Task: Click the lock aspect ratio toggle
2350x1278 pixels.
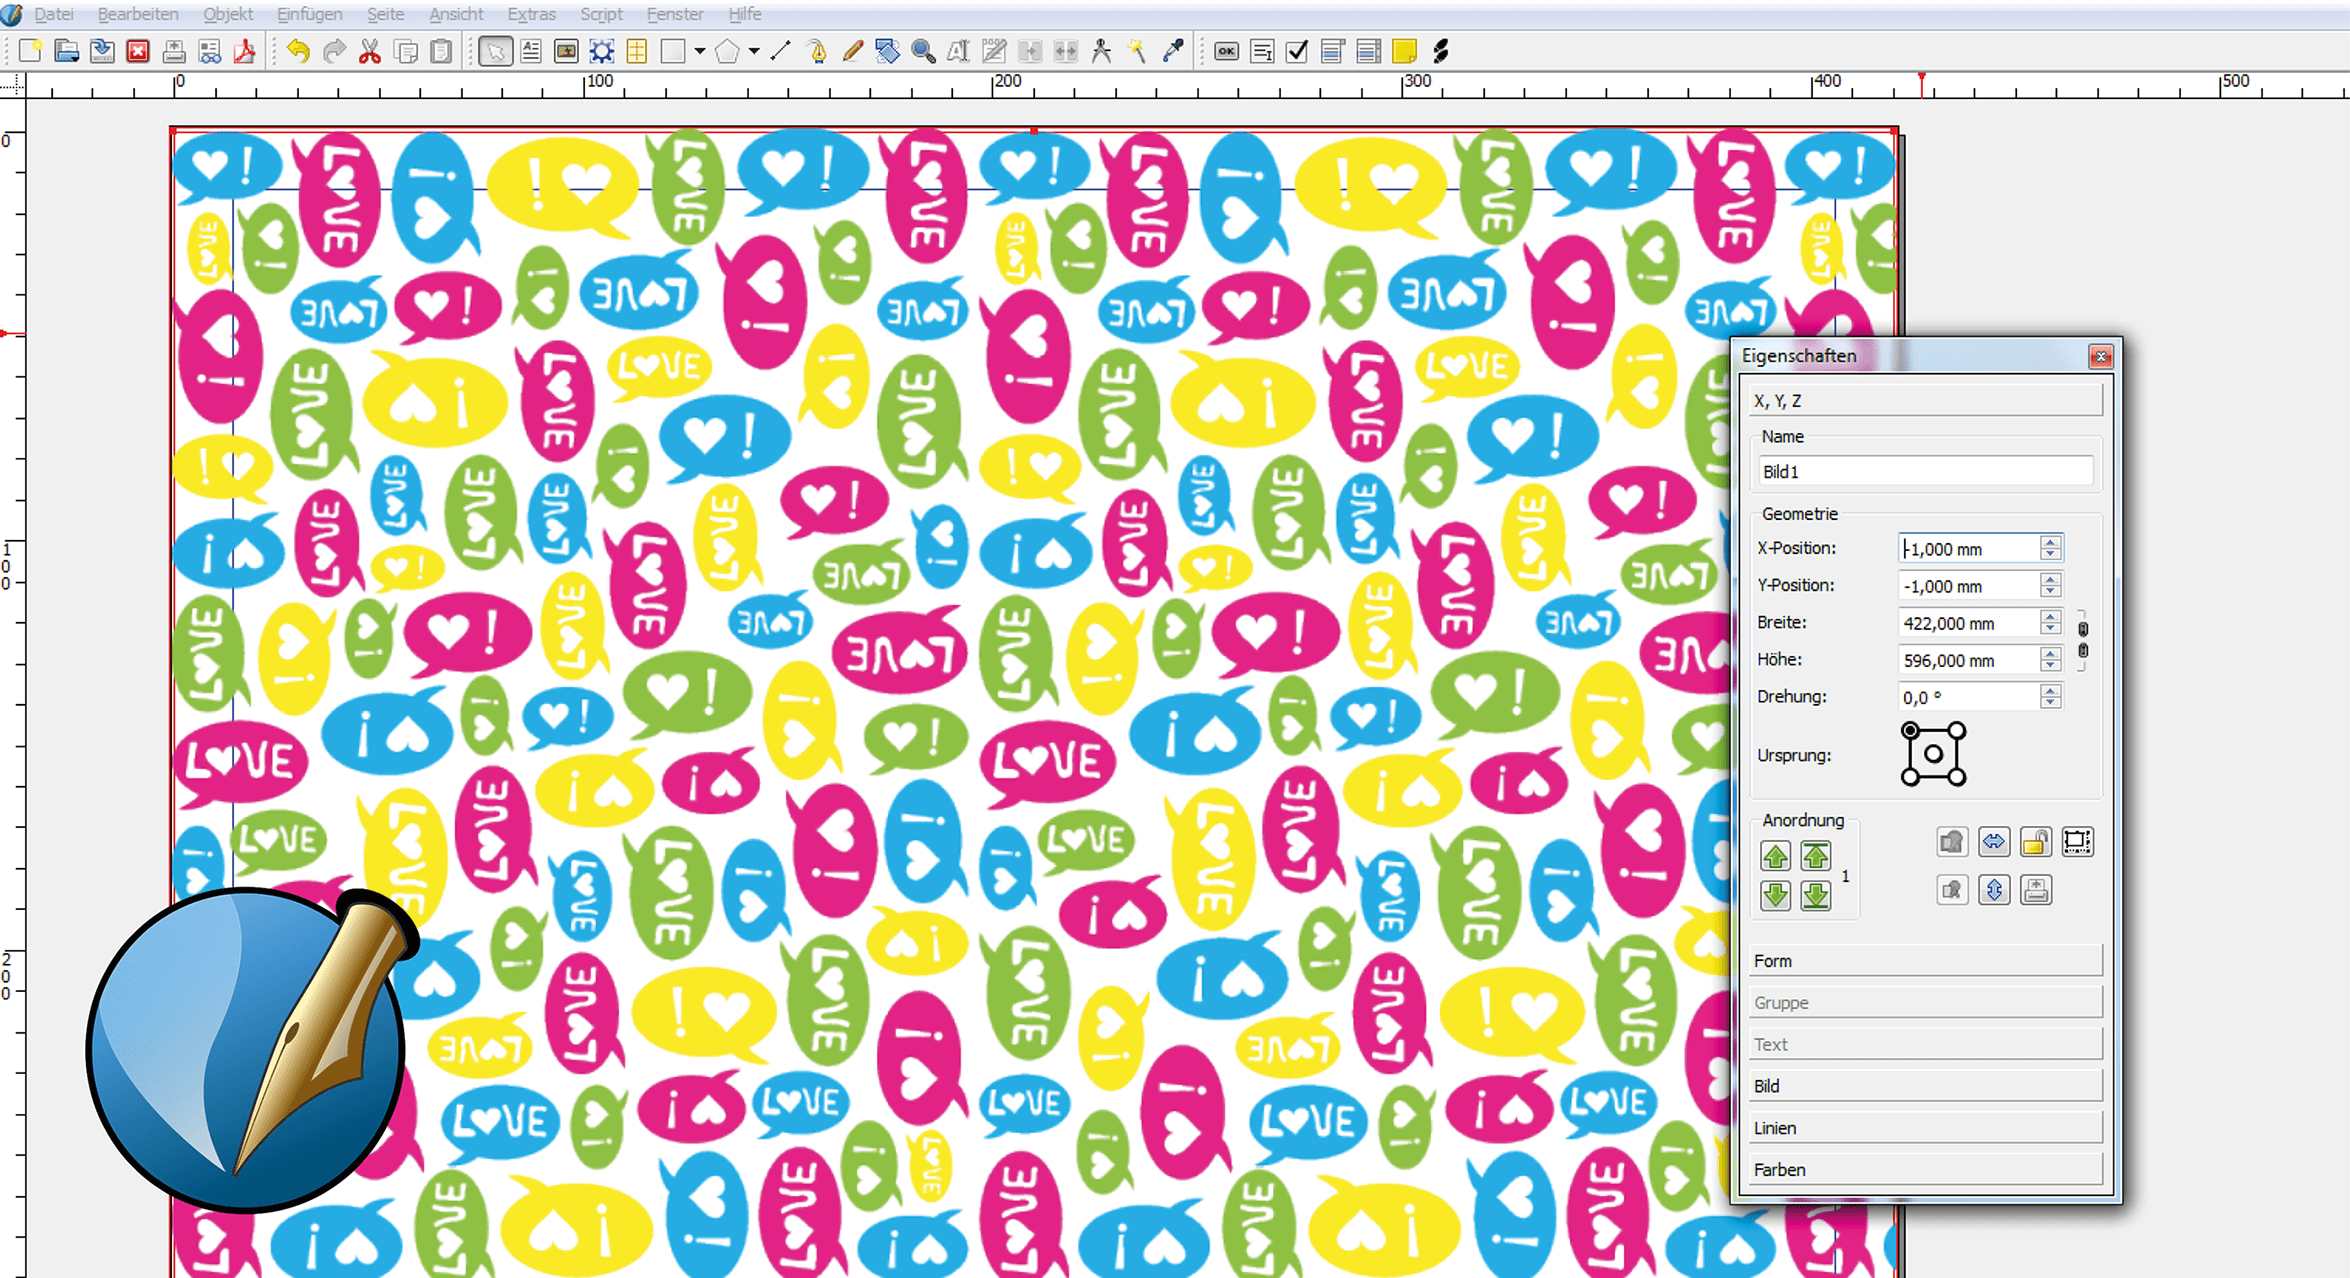Action: [x=2084, y=641]
